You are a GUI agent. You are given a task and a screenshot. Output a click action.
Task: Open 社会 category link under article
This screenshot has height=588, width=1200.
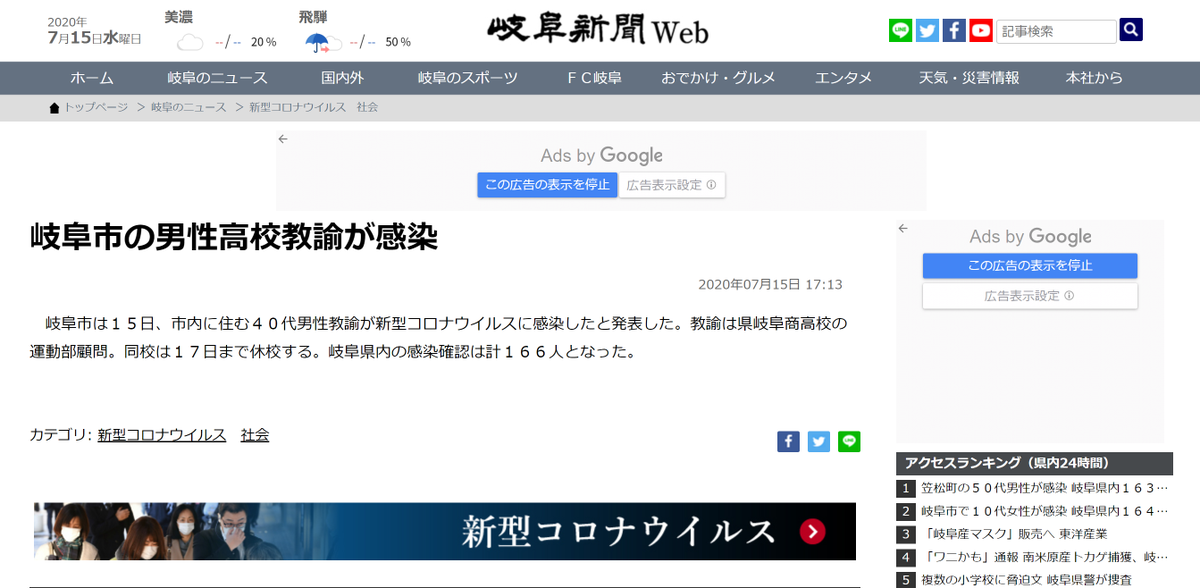(255, 435)
